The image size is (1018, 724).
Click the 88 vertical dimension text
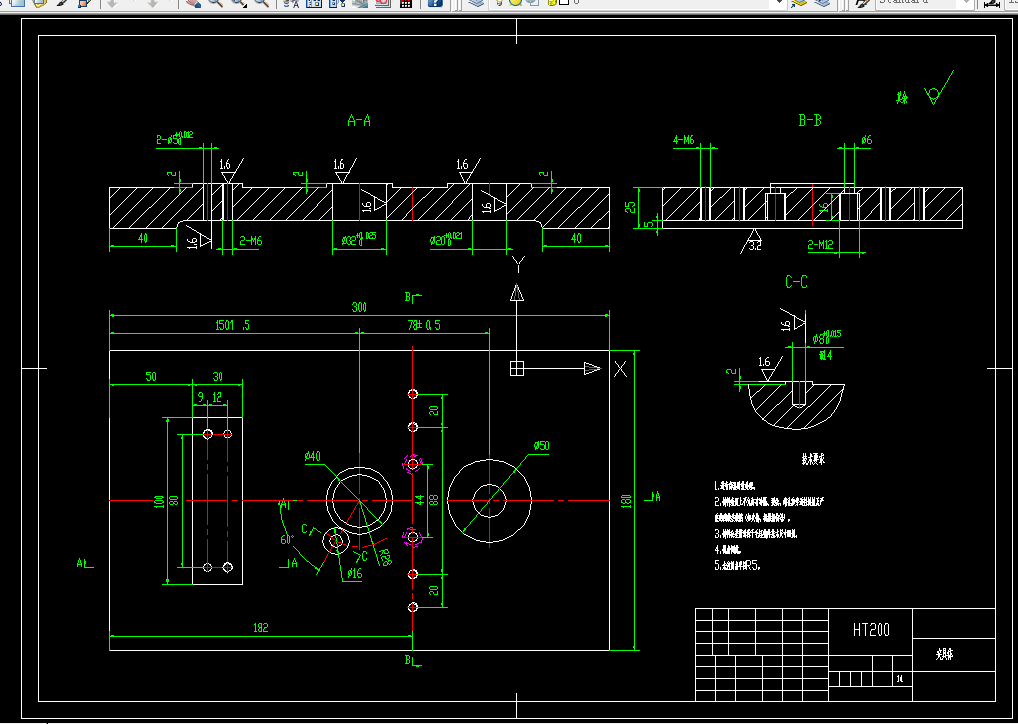pos(434,500)
